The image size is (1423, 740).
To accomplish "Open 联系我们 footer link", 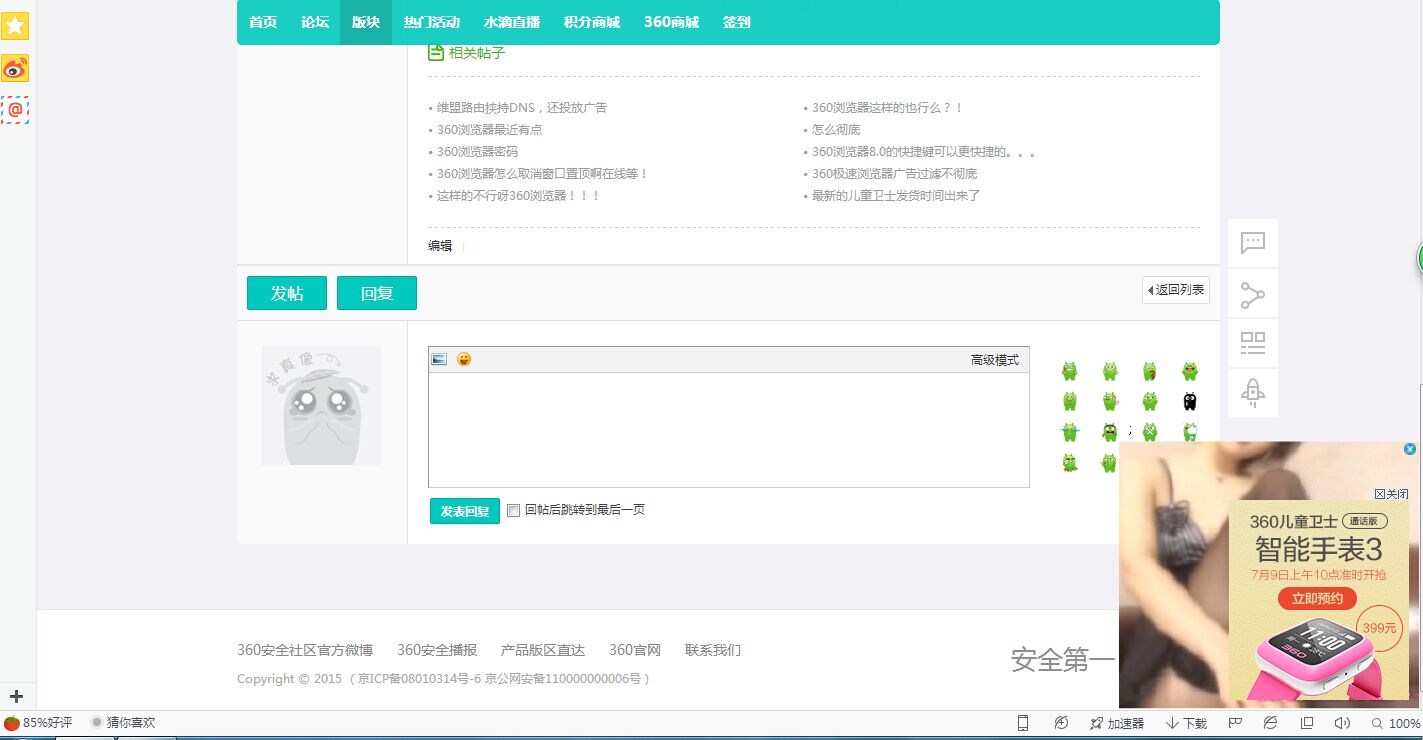I will [713, 650].
